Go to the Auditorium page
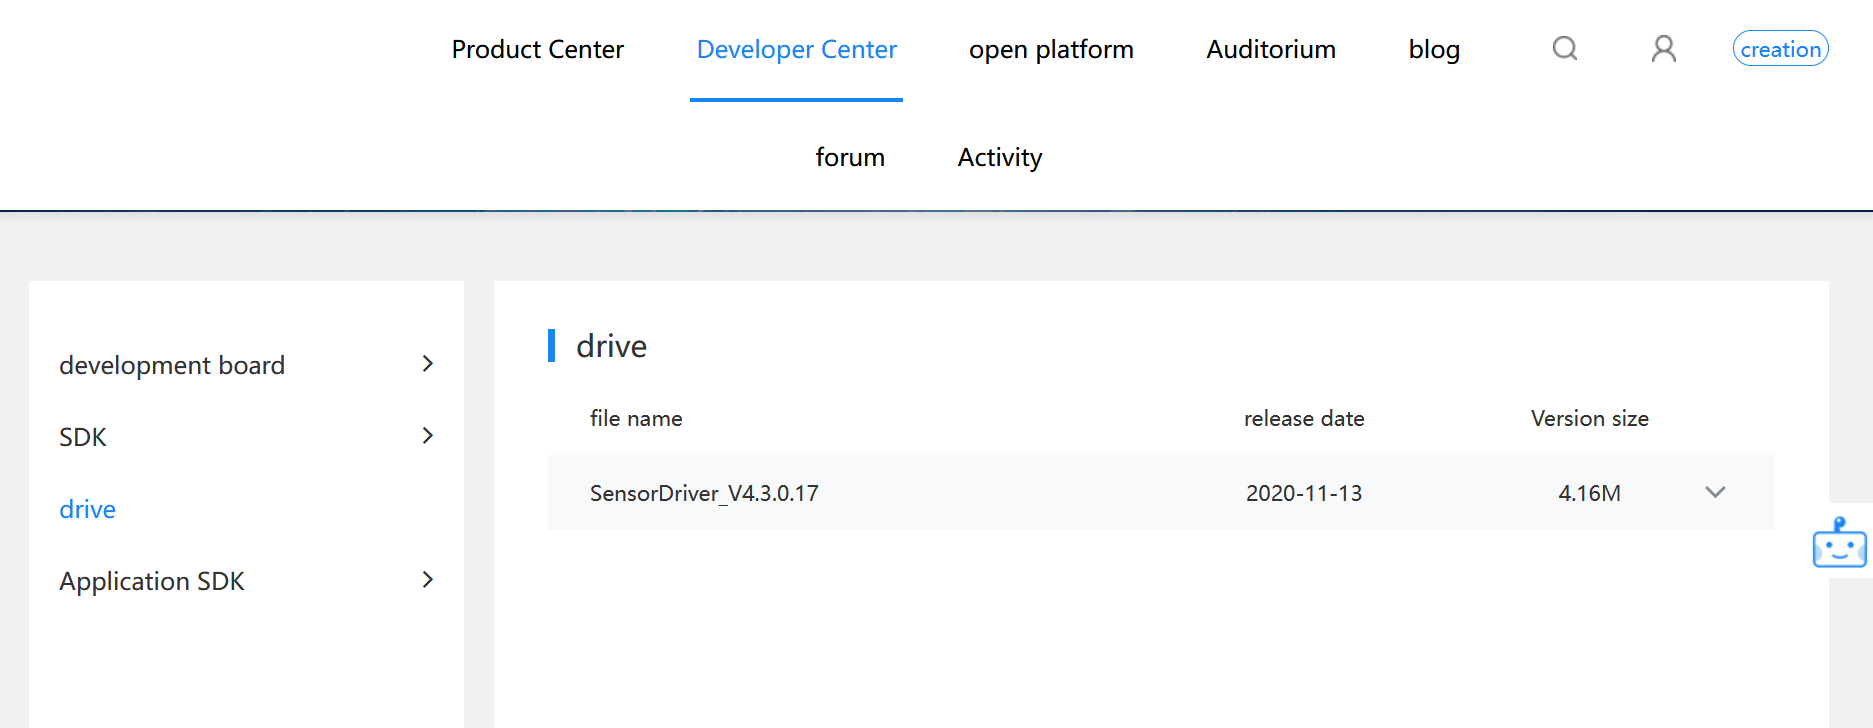 click(1271, 49)
